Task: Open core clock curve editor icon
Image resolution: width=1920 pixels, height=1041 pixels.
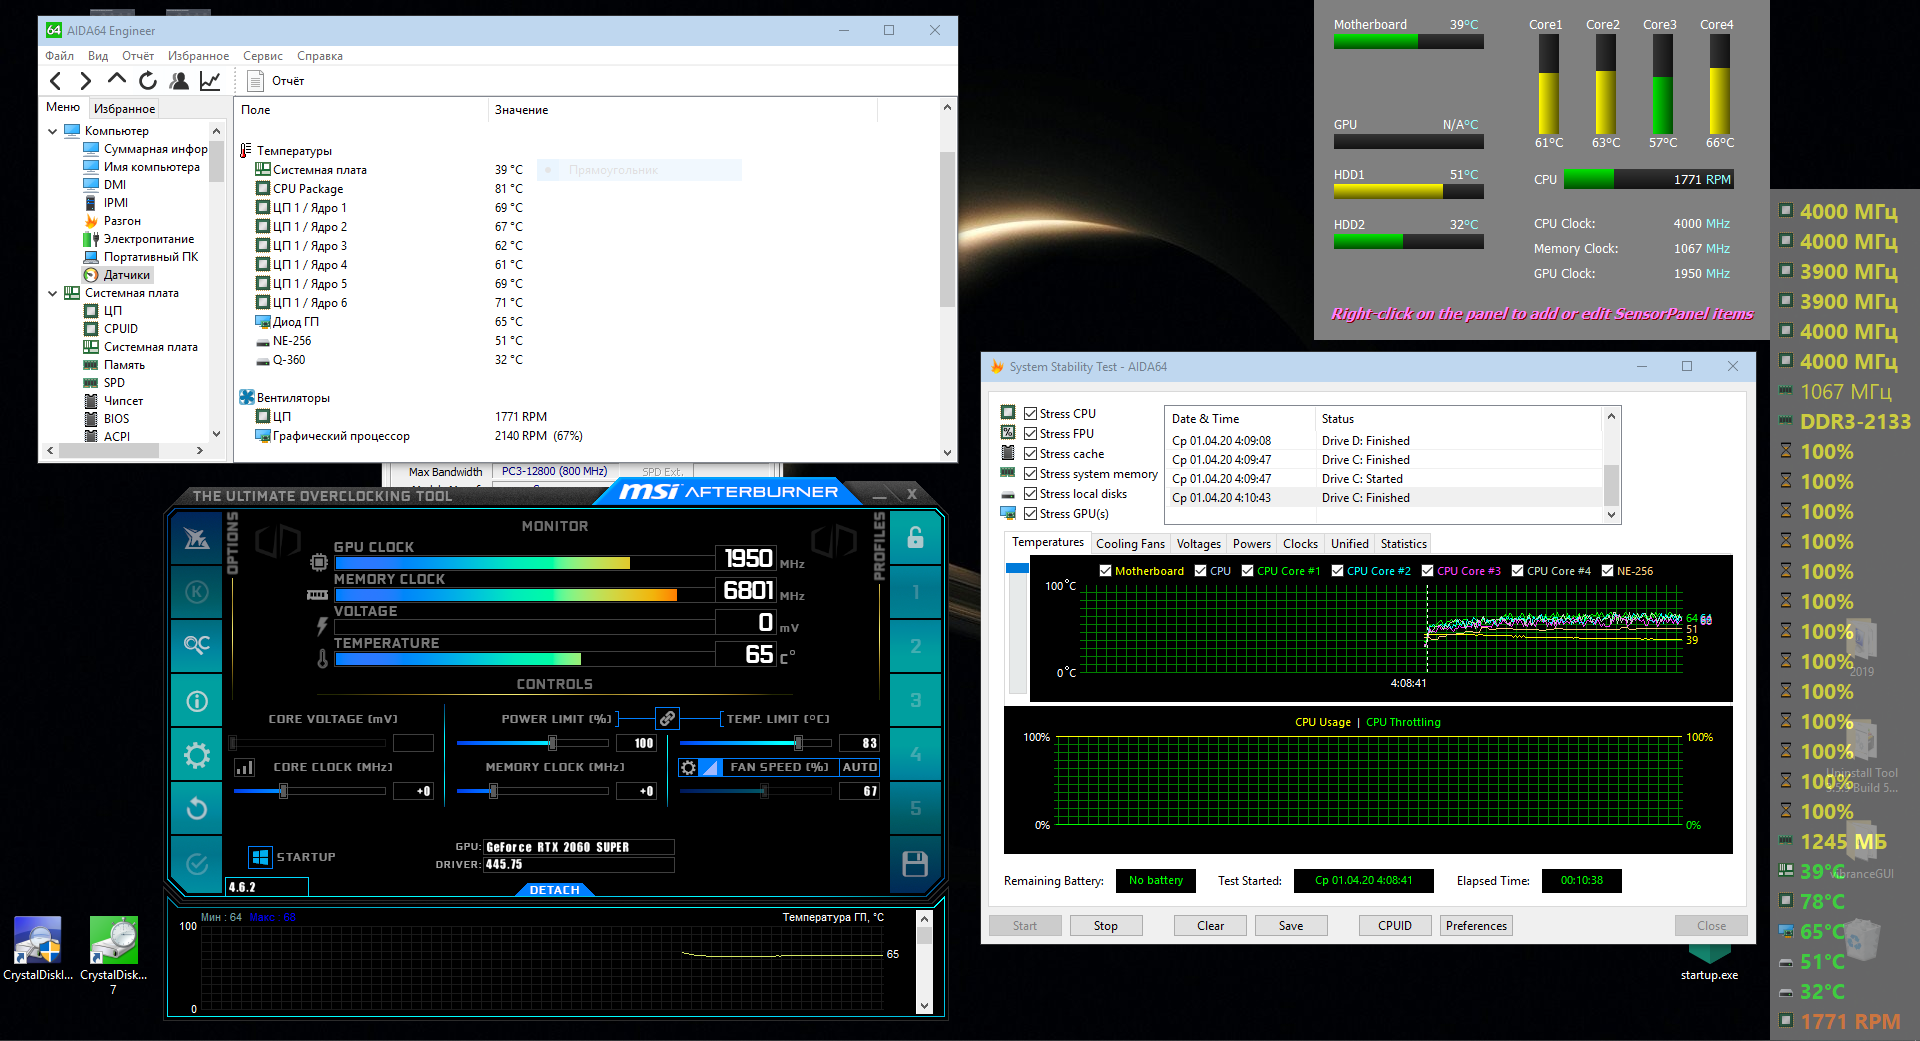Action: 244,767
